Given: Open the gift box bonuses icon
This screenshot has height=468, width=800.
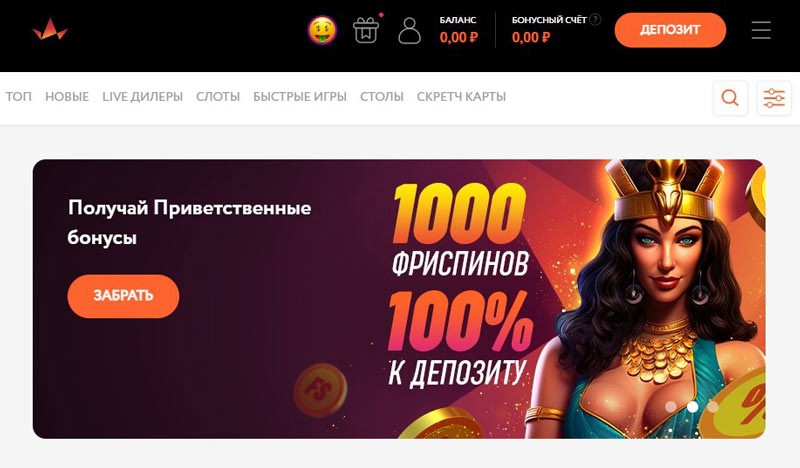Looking at the screenshot, I should tap(366, 30).
